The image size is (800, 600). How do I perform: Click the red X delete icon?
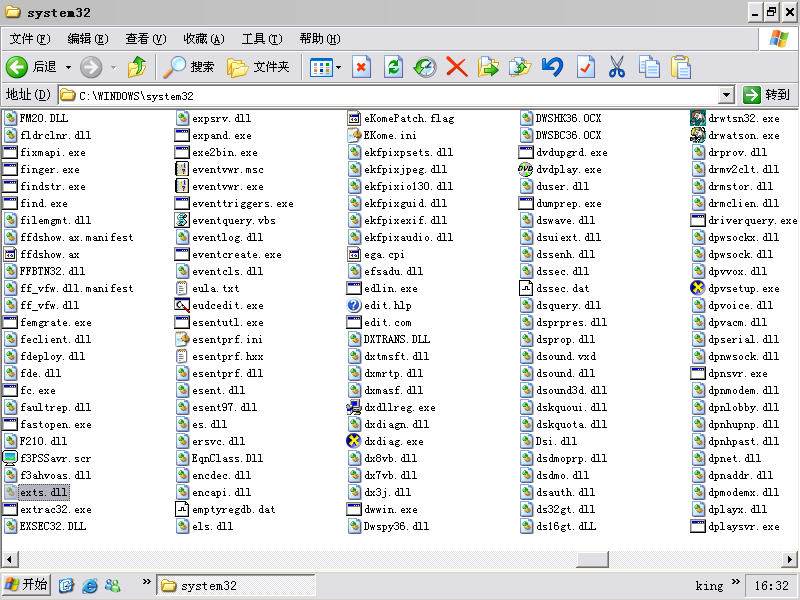(457, 67)
